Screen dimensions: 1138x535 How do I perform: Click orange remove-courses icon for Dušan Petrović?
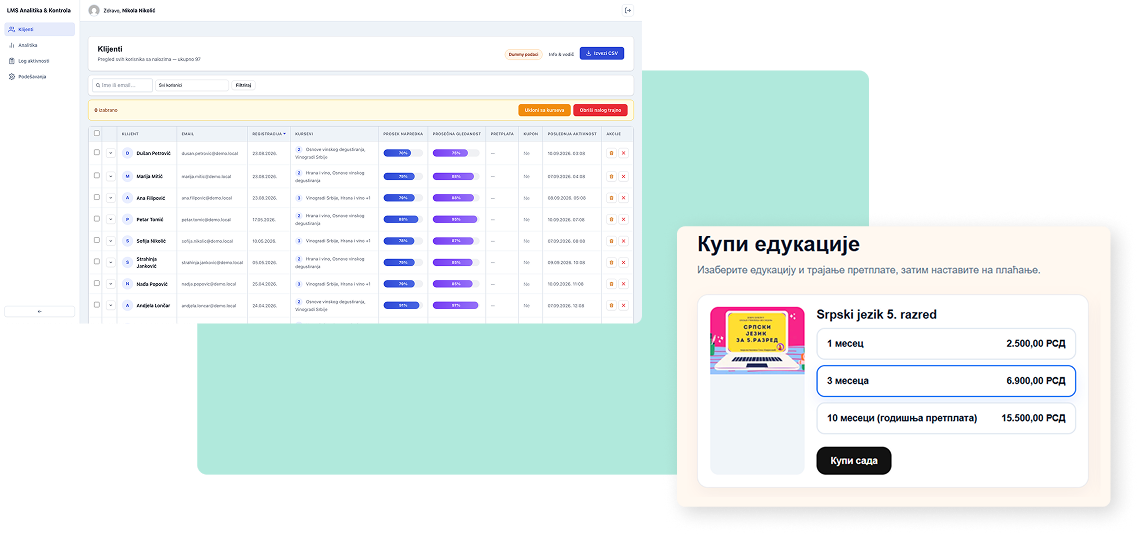(x=611, y=153)
